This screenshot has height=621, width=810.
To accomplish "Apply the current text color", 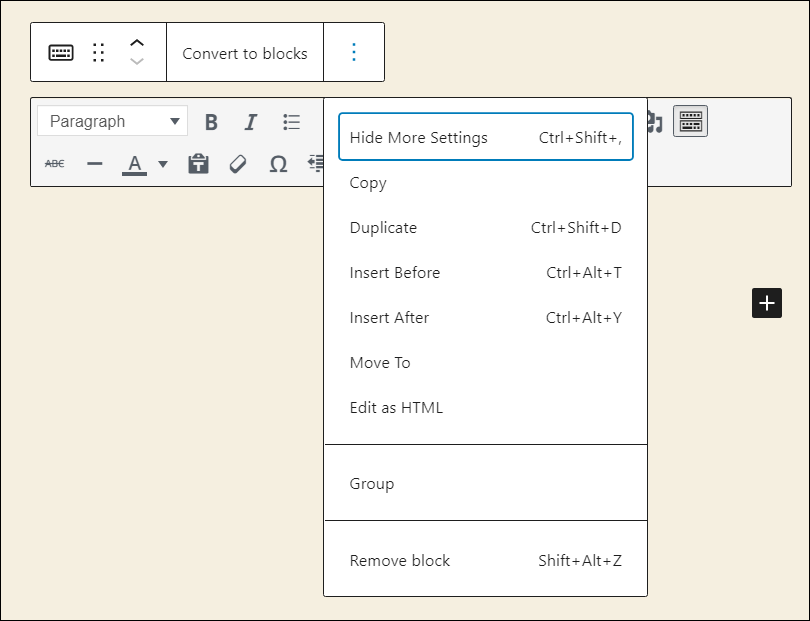I will pos(134,164).
